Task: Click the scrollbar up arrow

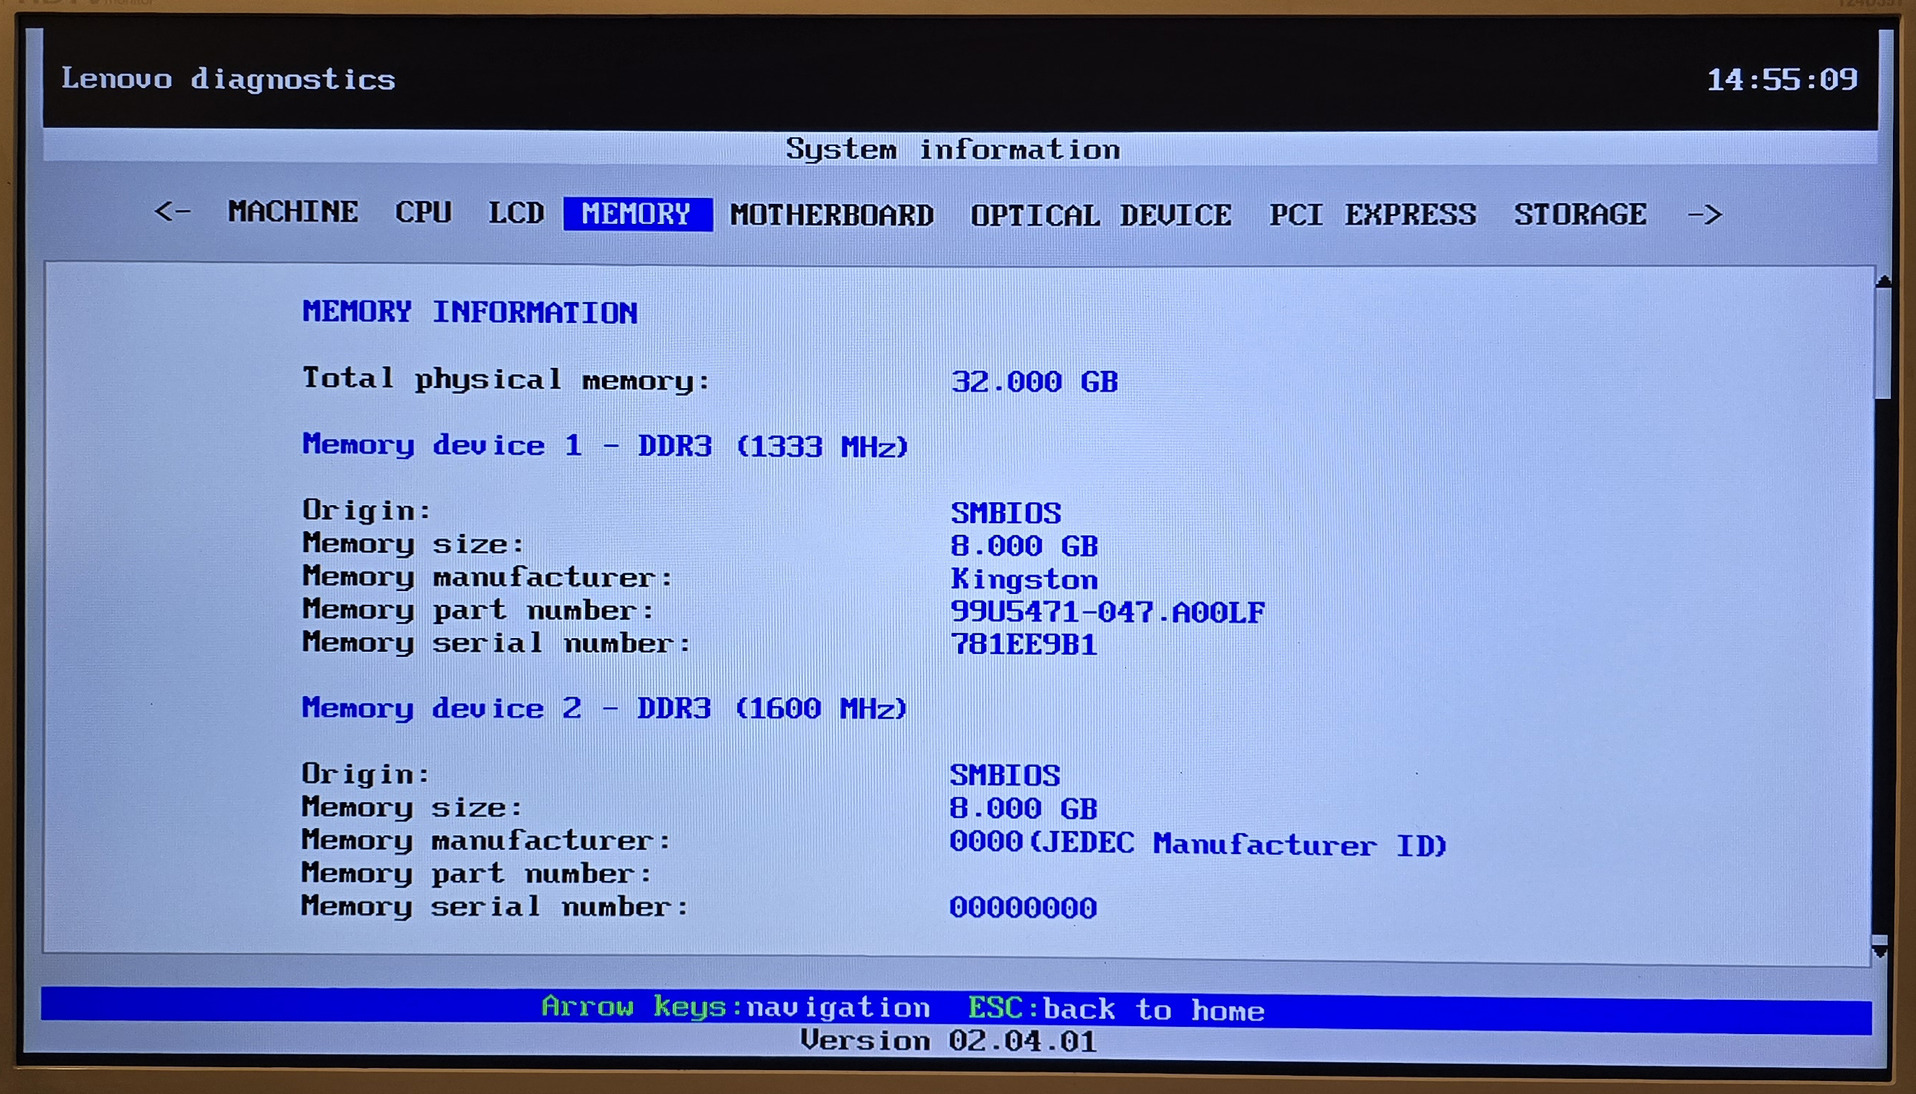Action: pyautogui.click(x=1883, y=282)
